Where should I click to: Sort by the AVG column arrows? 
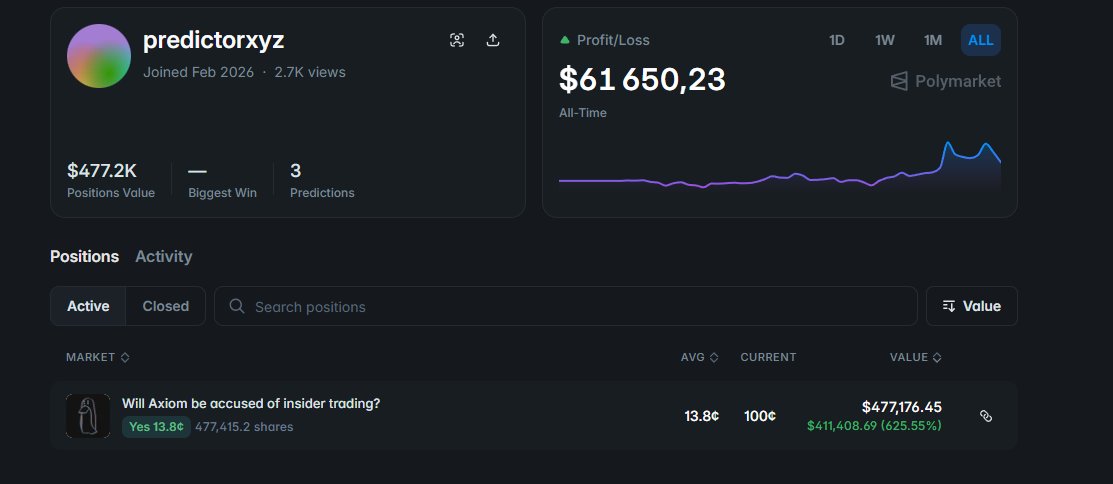714,358
